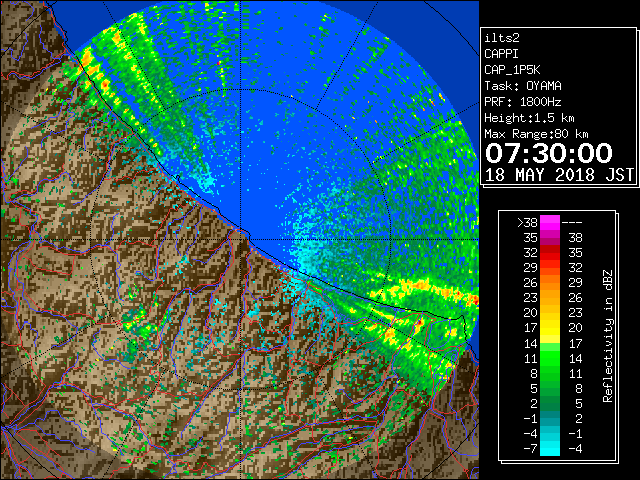
Task: Click the 'ilts2' label in info box
Action: (502, 38)
